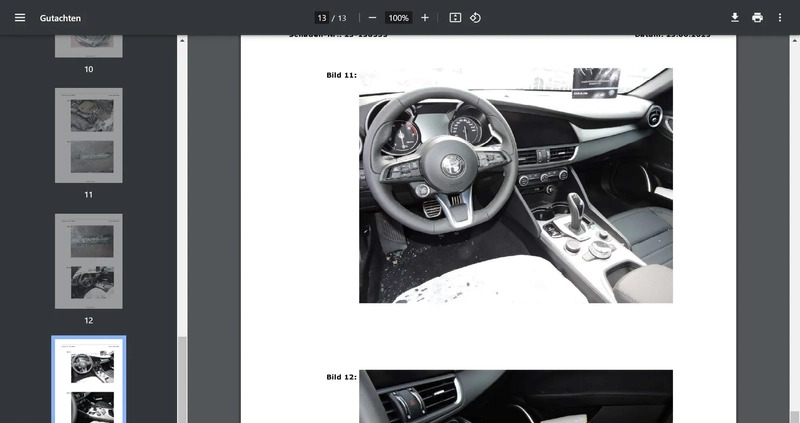This screenshot has width=800, height=423.
Task: Click the air vent photo in Bild 12
Action: 516,396
